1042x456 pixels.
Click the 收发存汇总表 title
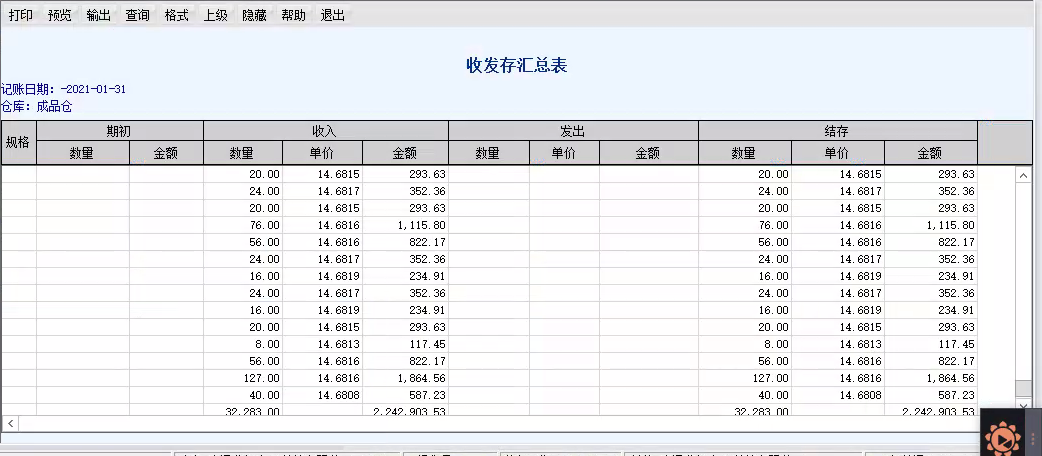[x=516, y=65]
